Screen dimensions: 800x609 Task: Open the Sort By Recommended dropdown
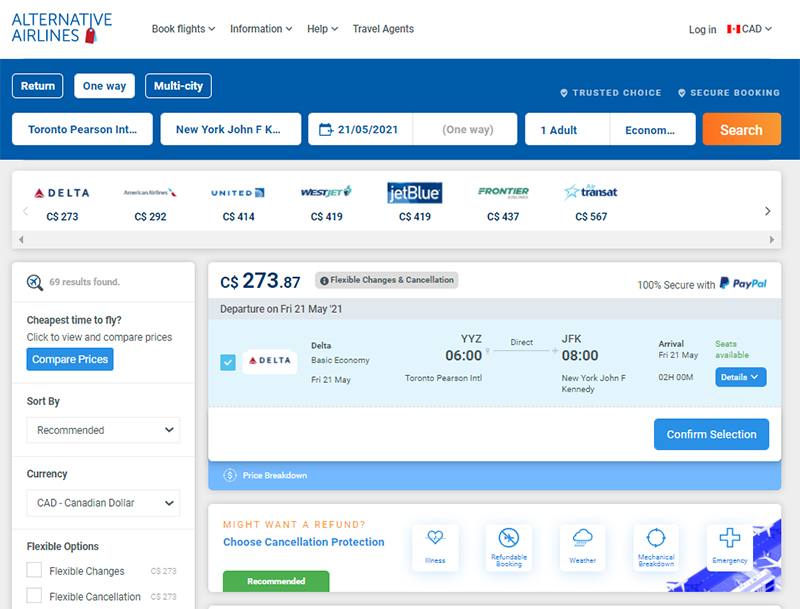point(103,430)
